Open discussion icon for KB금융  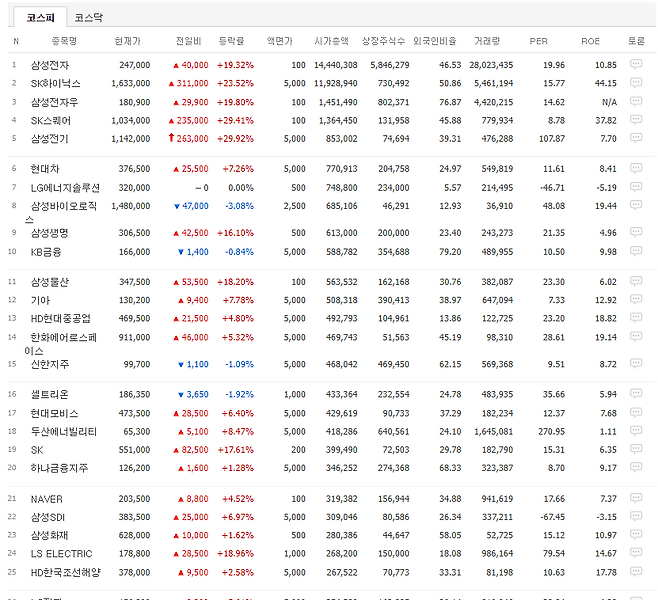click(636, 251)
